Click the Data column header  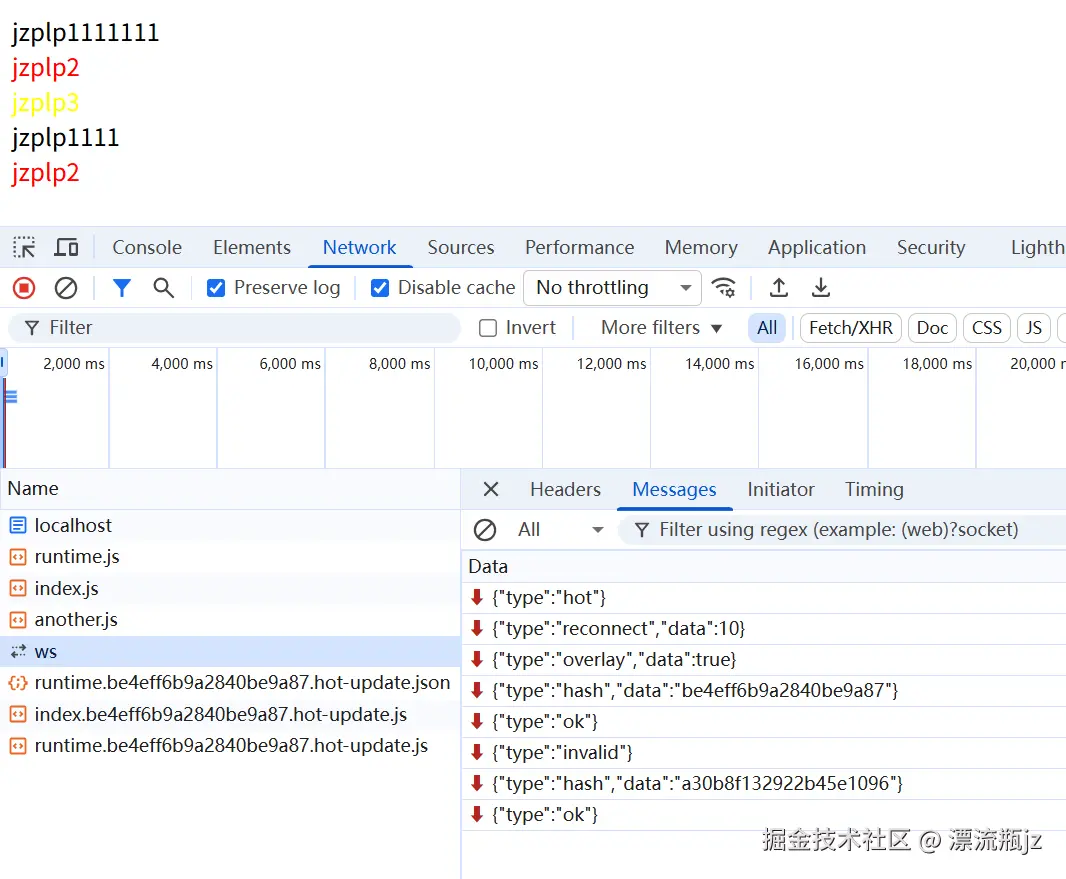(763, 567)
